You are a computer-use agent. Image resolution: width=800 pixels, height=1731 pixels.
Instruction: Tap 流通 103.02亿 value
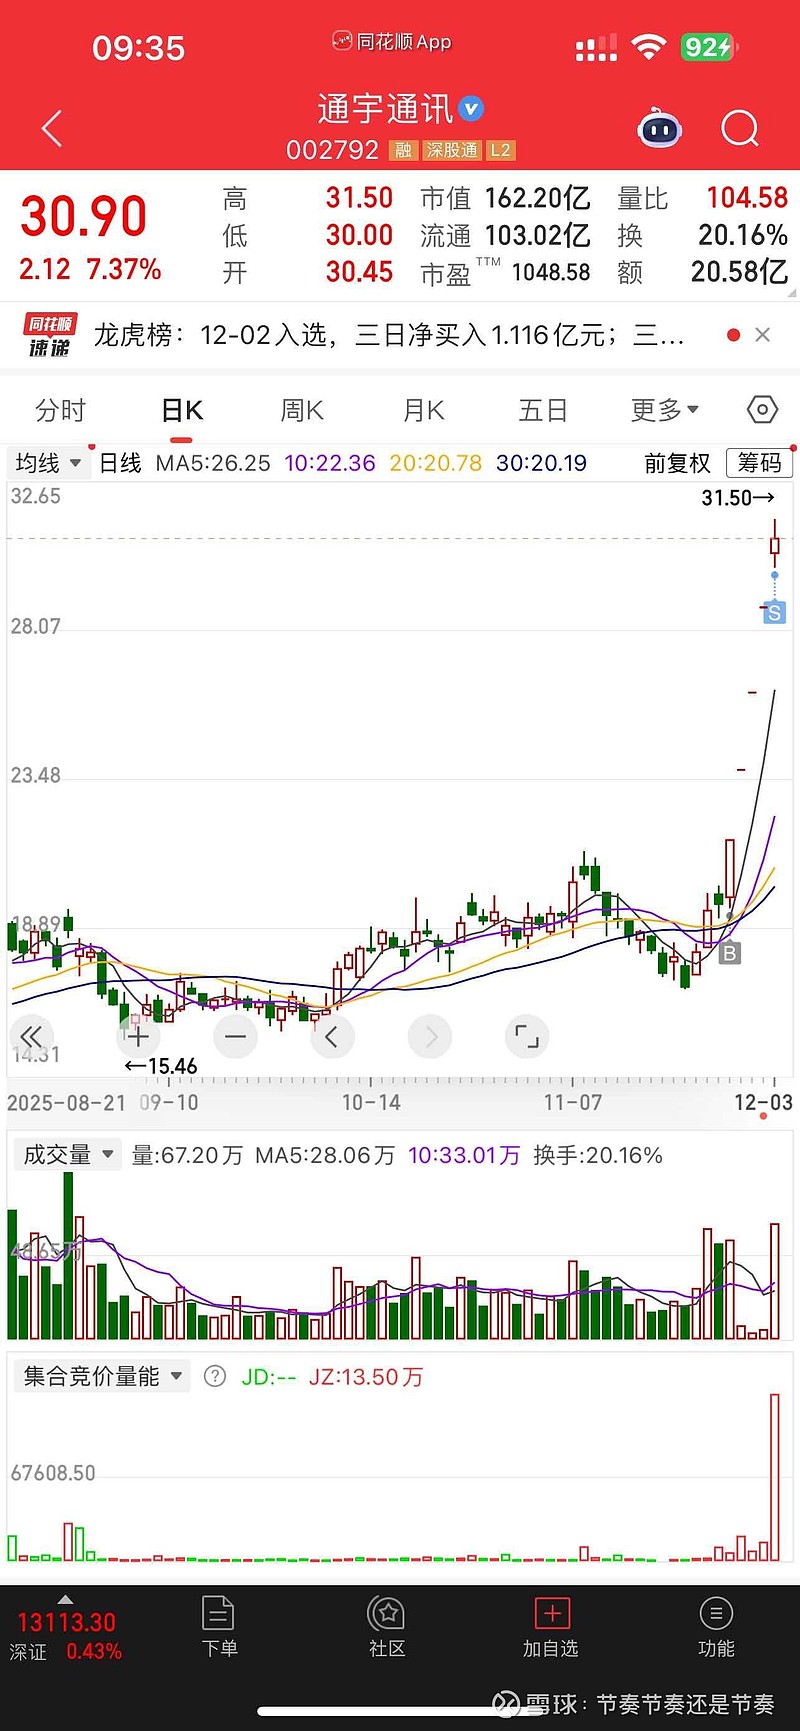pyautogui.click(x=537, y=235)
